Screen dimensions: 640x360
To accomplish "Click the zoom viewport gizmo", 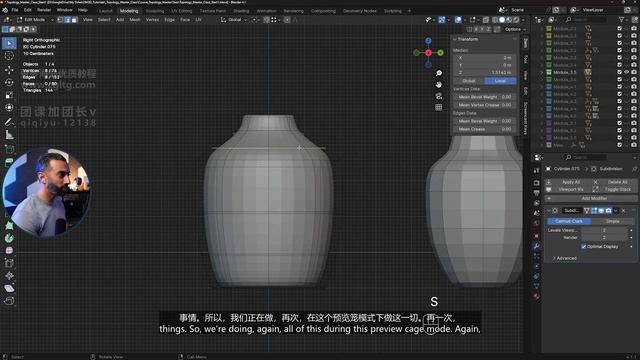I will [x=438, y=73].
